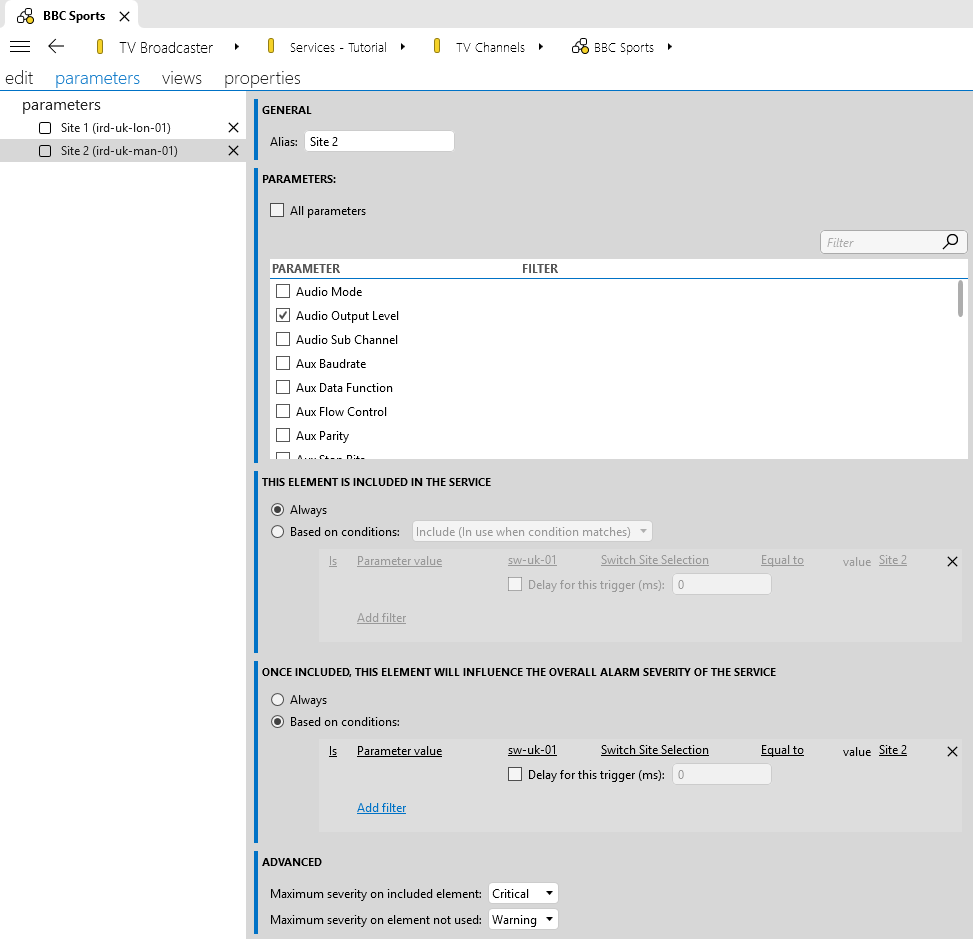Expand the Services - Tutorial breadcrumb arrow

pyautogui.click(x=403, y=47)
